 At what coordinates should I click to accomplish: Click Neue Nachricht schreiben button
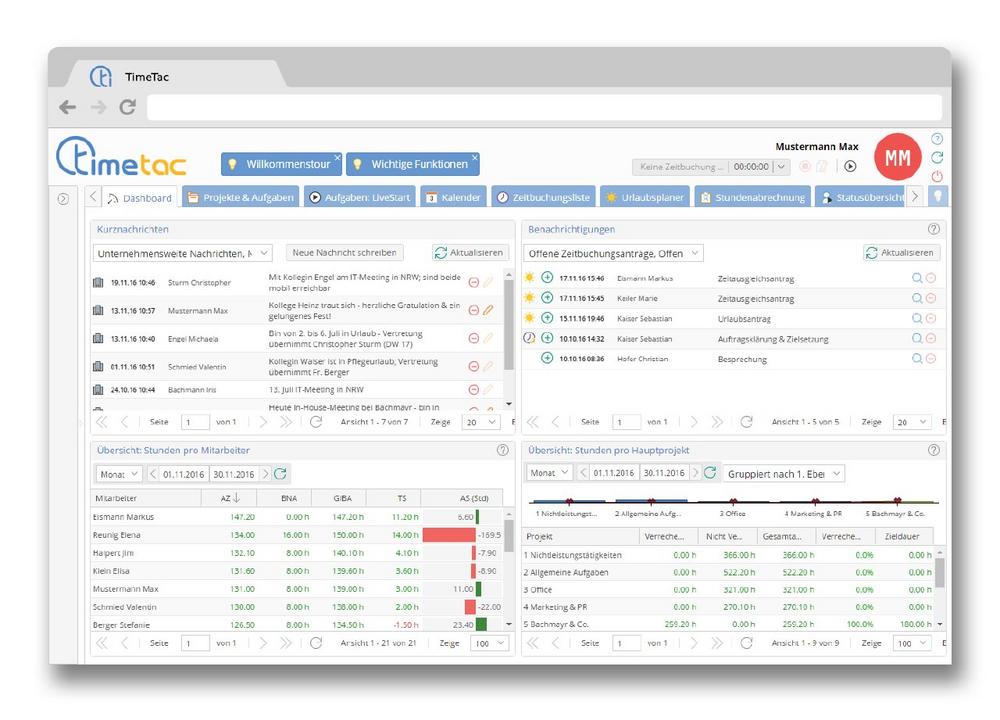(x=345, y=253)
